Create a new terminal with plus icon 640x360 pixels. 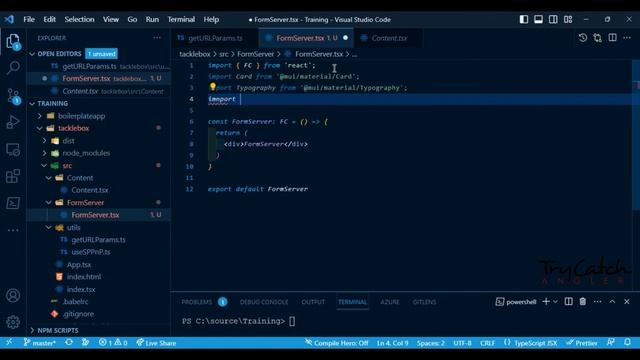[x=546, y=302]
